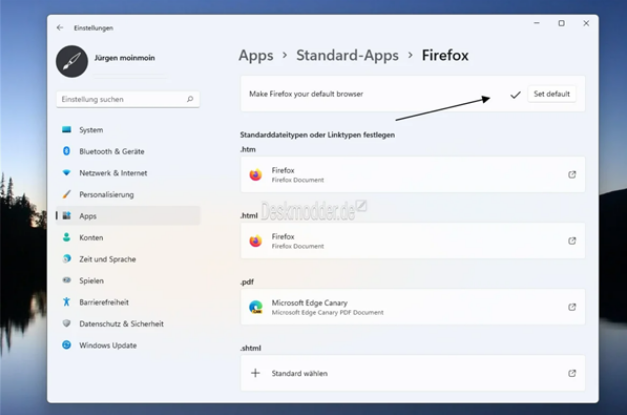Click the Microsoft Edge Canary text

[310, 303]
